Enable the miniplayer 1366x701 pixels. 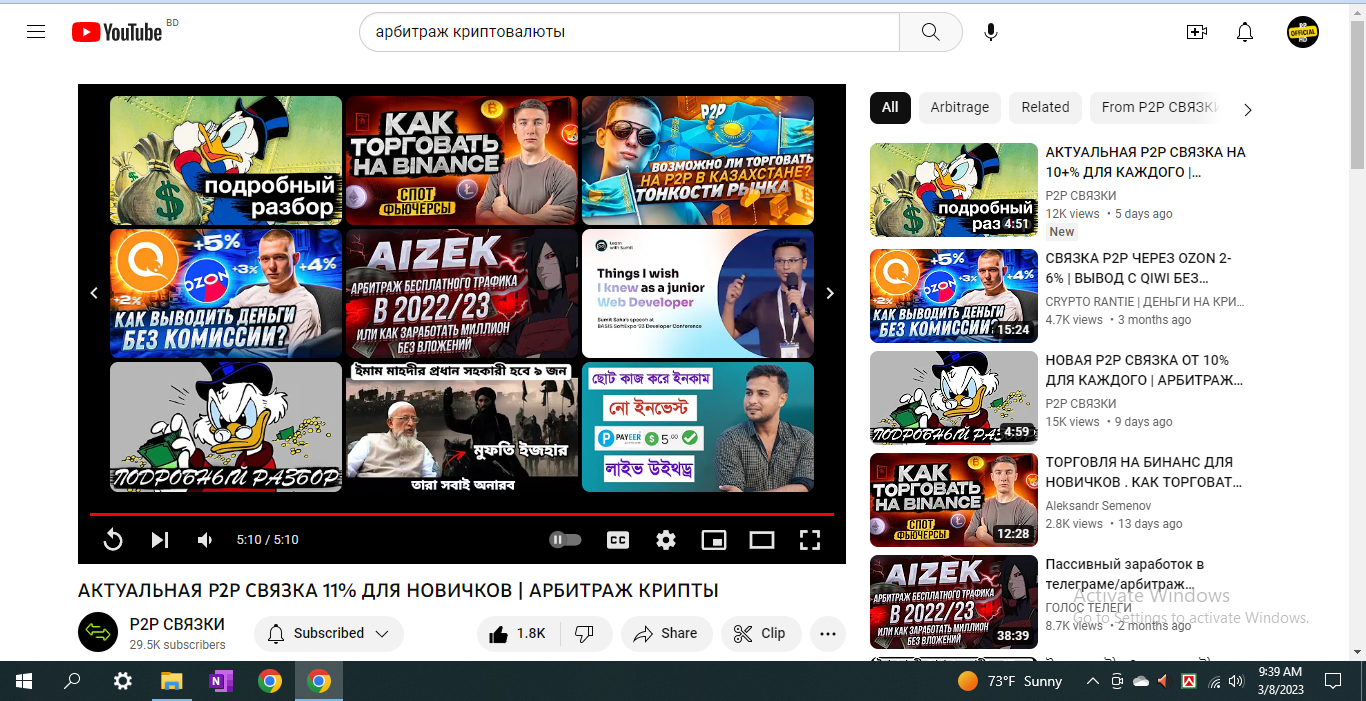point(714,540)
